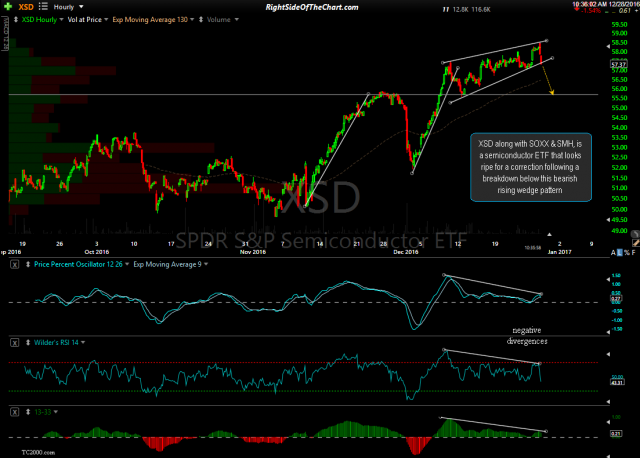Click the XSD ticker symbol
This screenshot has height=458, width=640.
(28, 7)
